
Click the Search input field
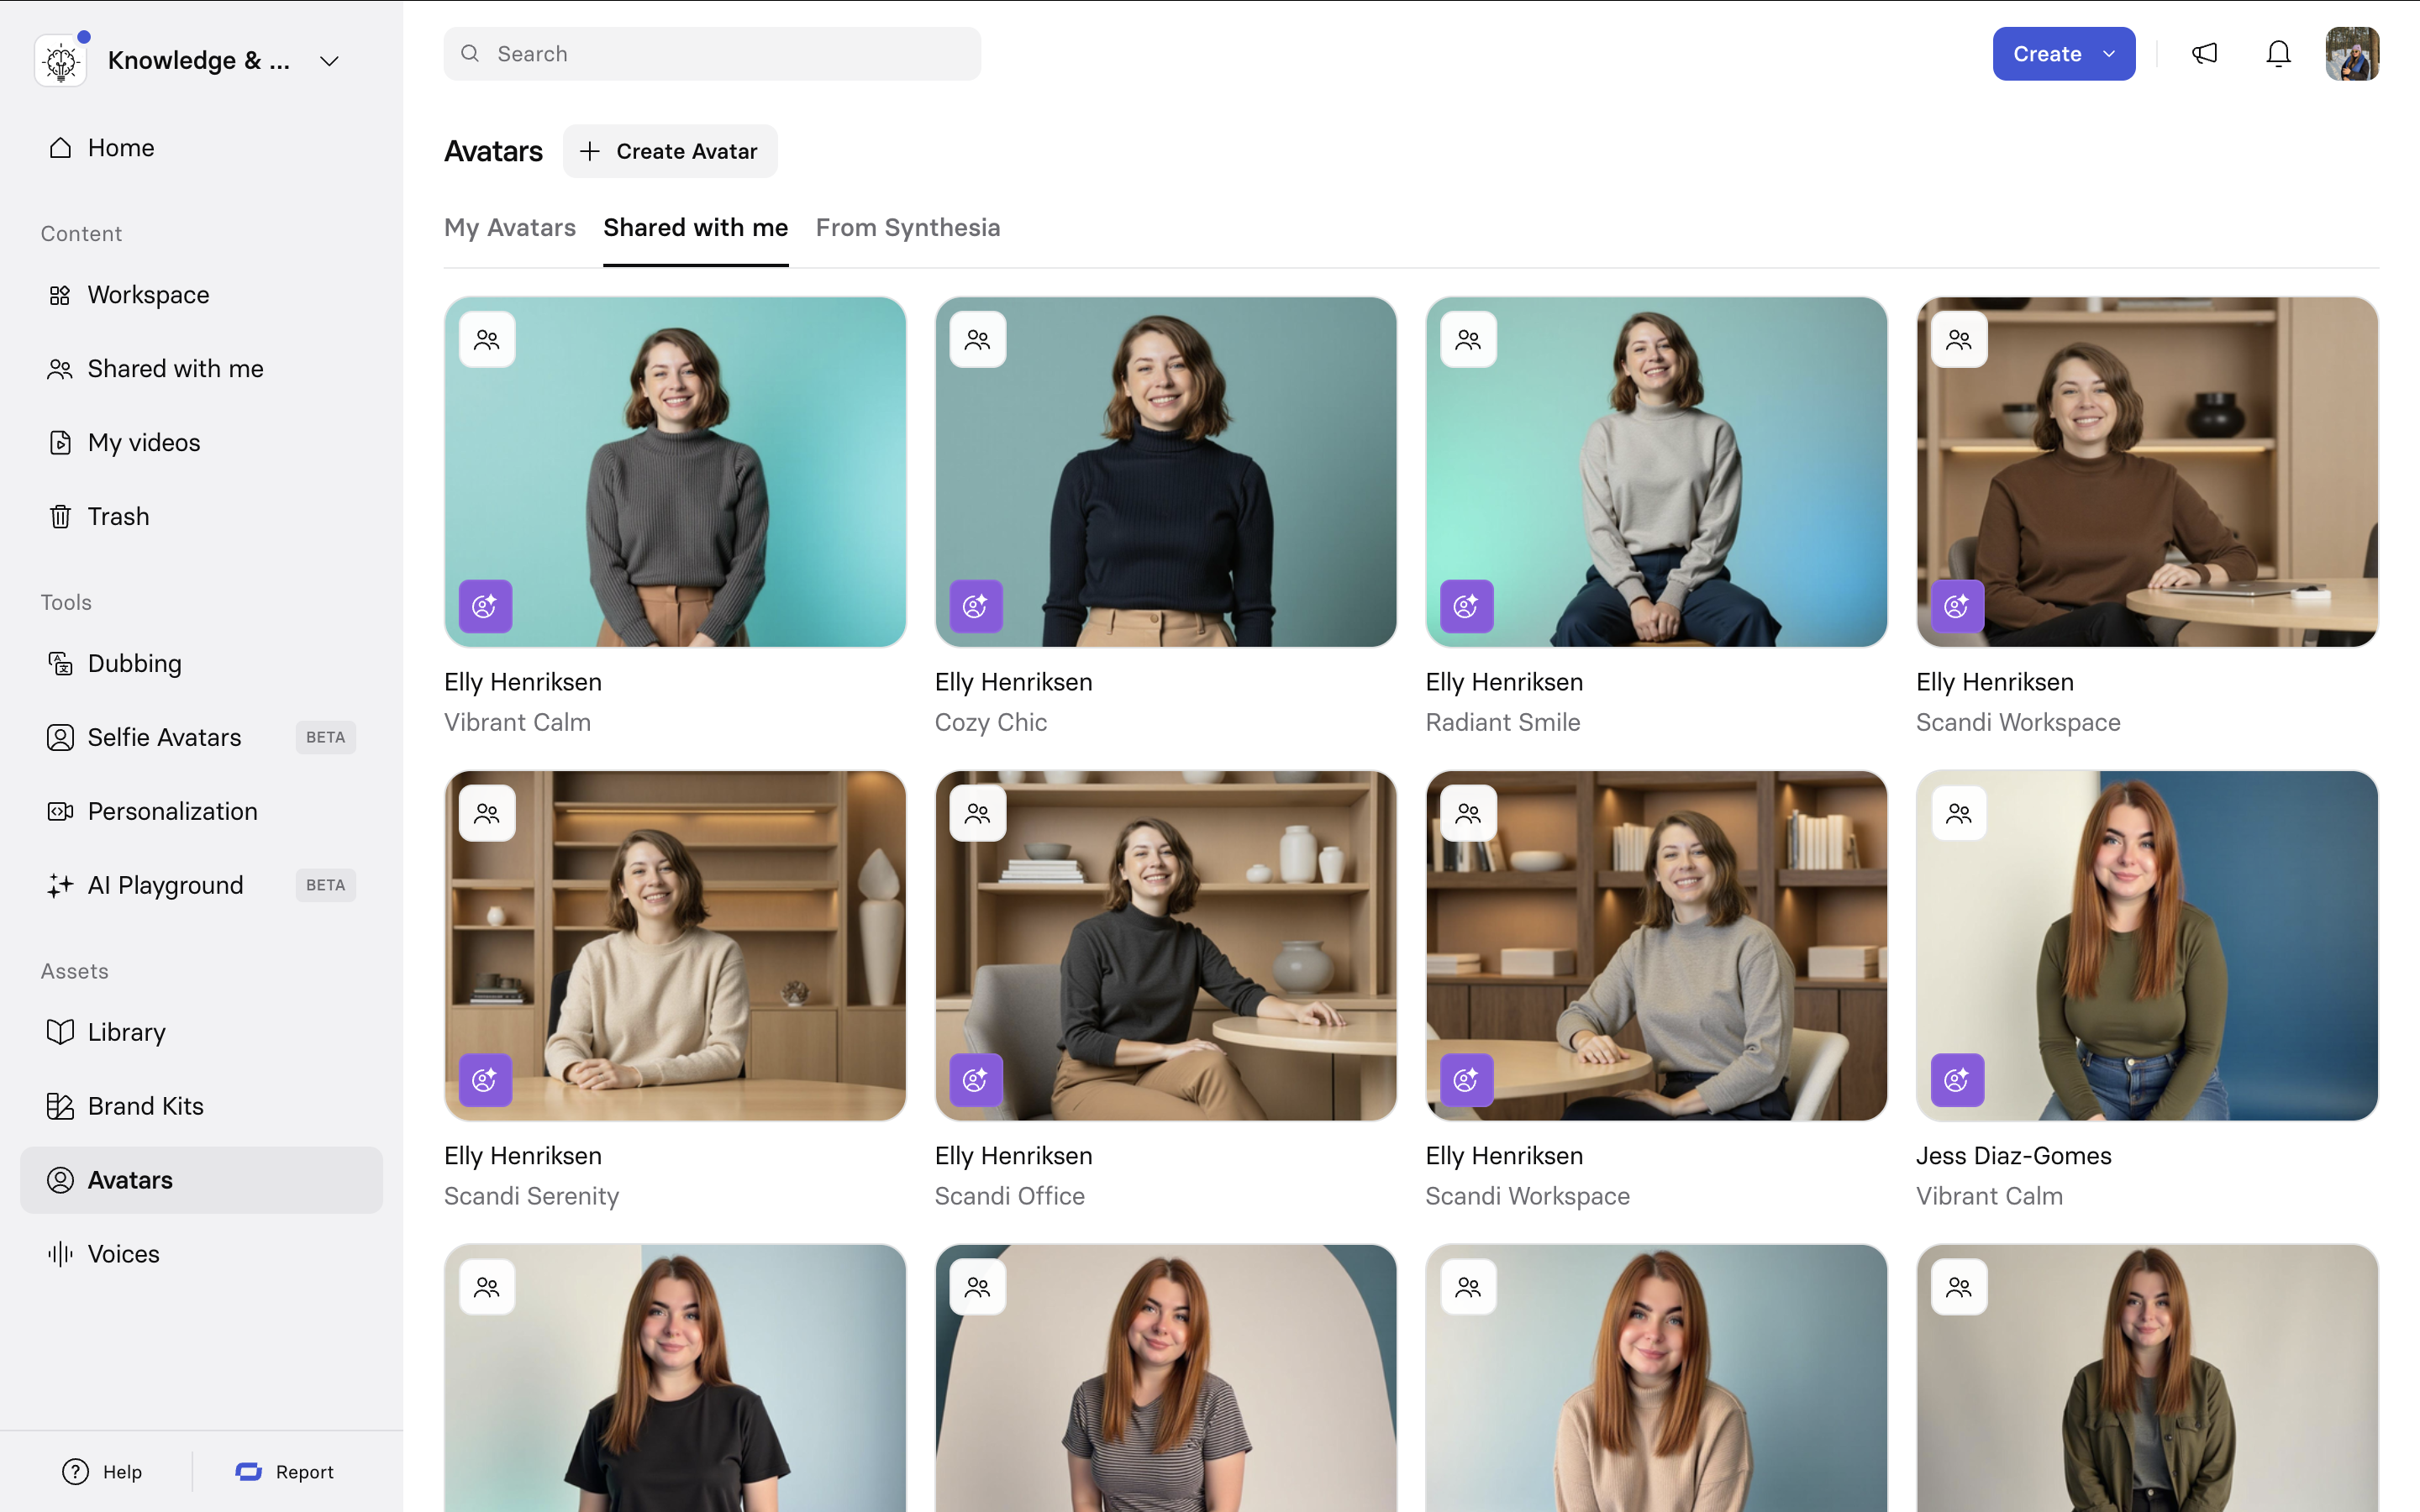712,54
